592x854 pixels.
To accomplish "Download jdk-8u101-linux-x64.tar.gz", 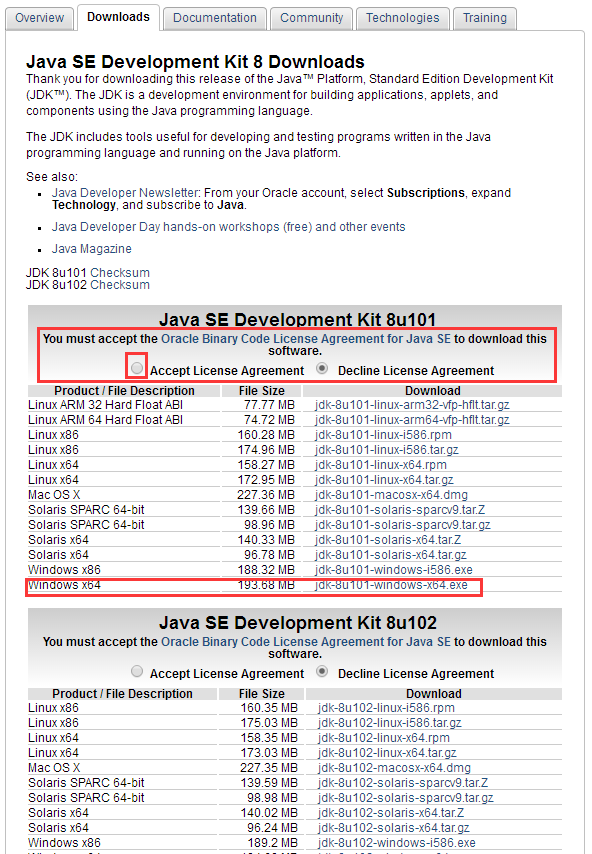I will click(384, 480).
